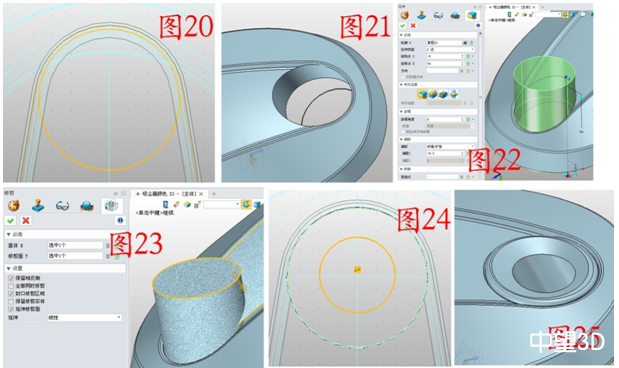Image resolution: width=619 pixels, height=368 pixels.
Task: Cancel the trim dialog with red X
Action: [26, 220]
